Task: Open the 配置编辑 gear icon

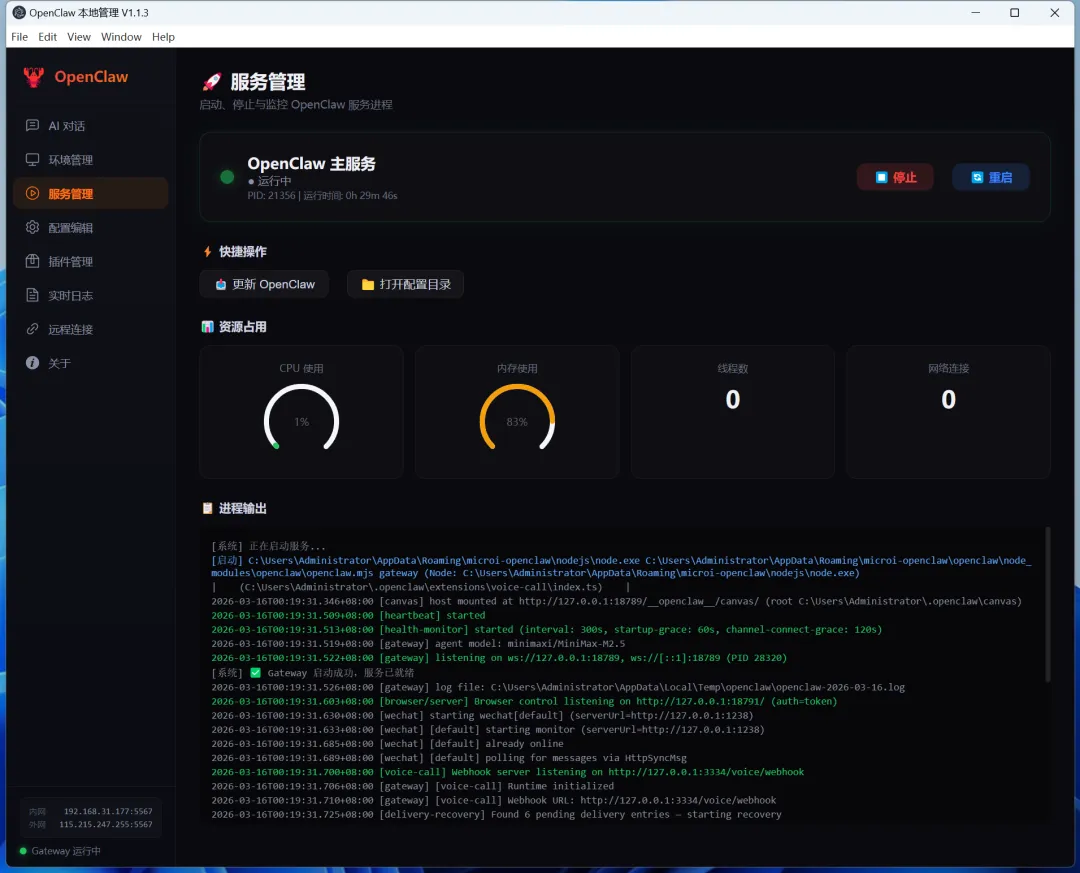Action: [x=32, y=227]
